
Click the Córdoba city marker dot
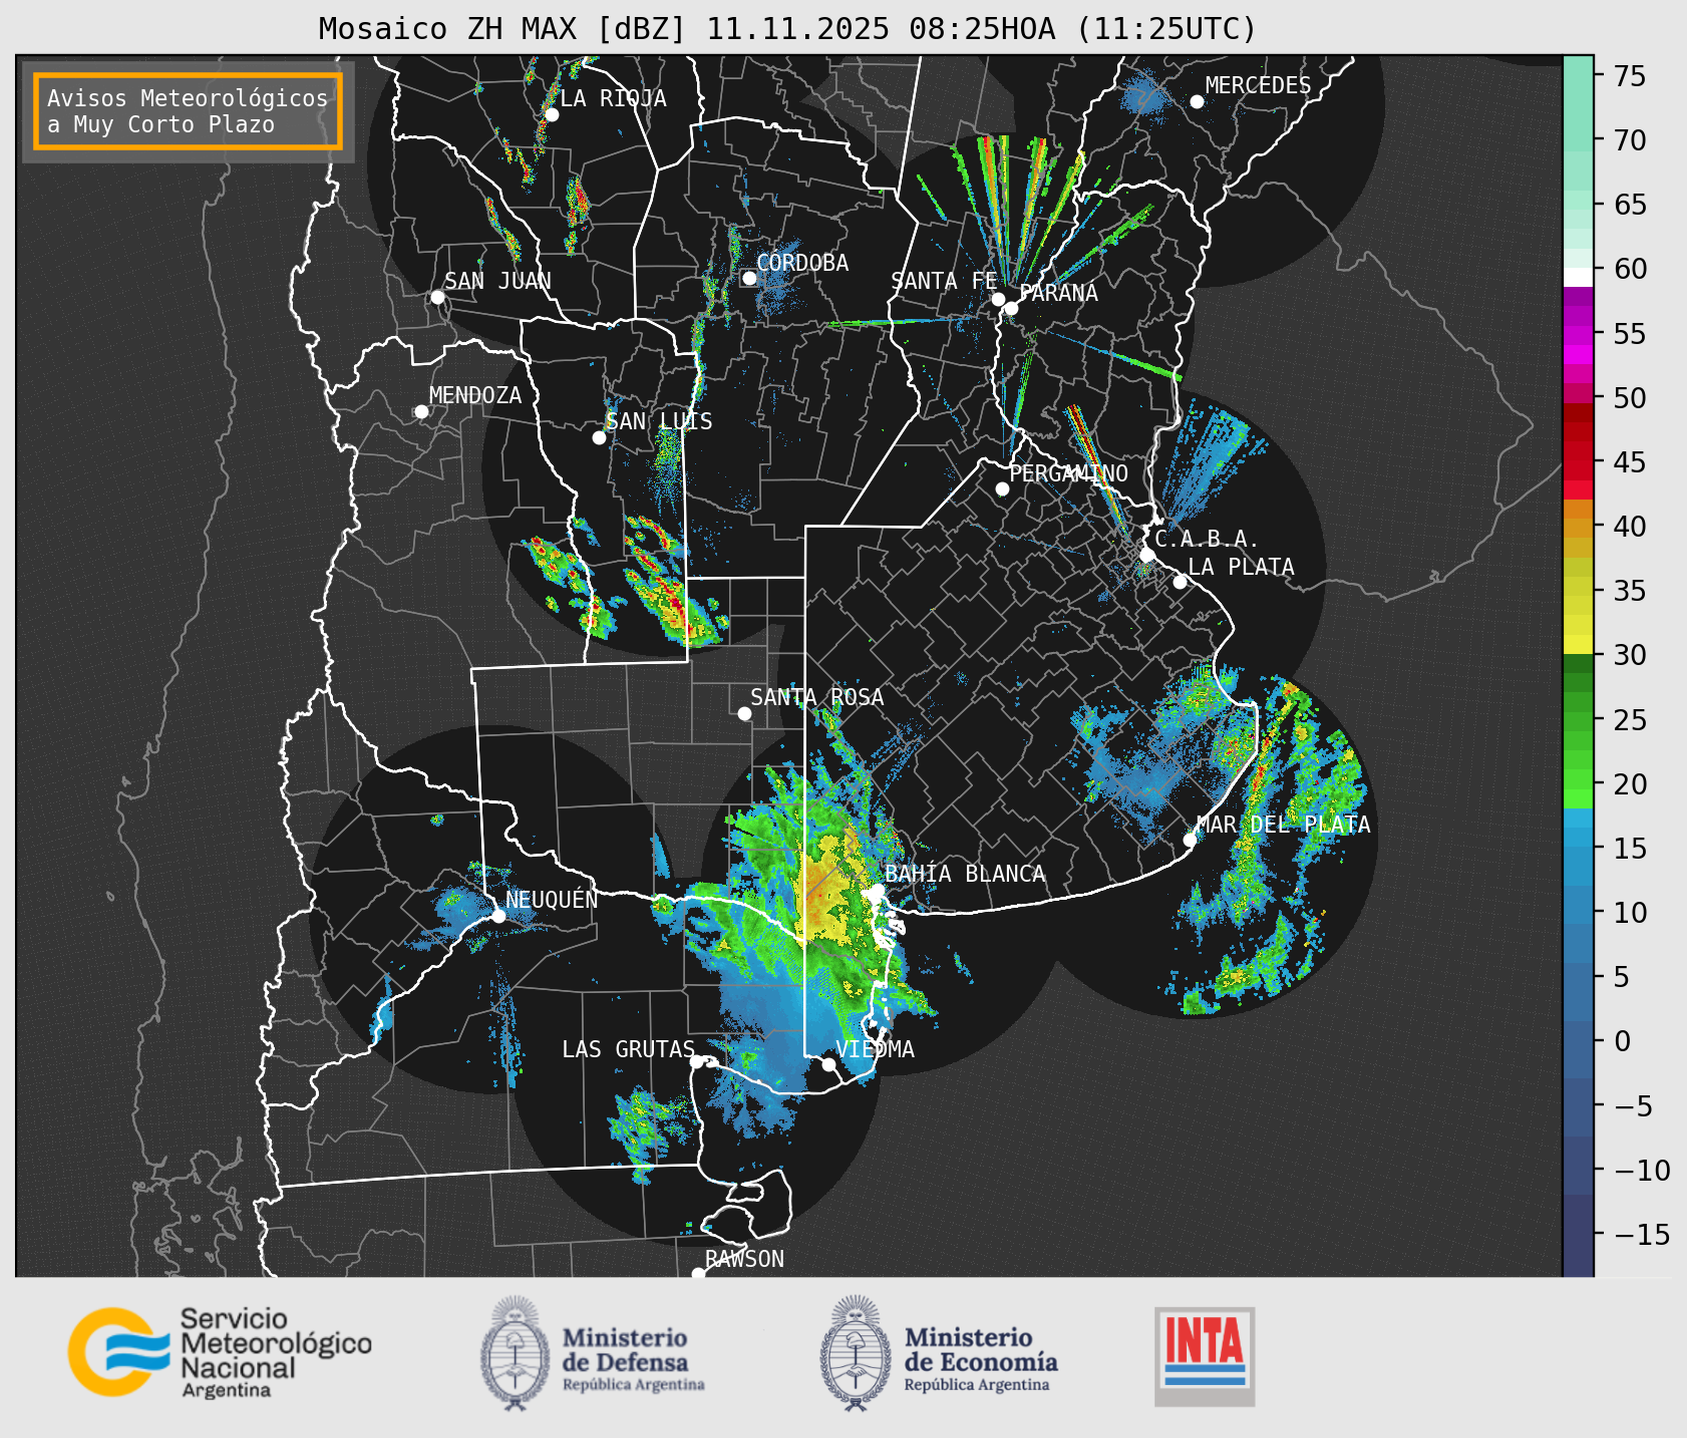click(x=749, y=278)
